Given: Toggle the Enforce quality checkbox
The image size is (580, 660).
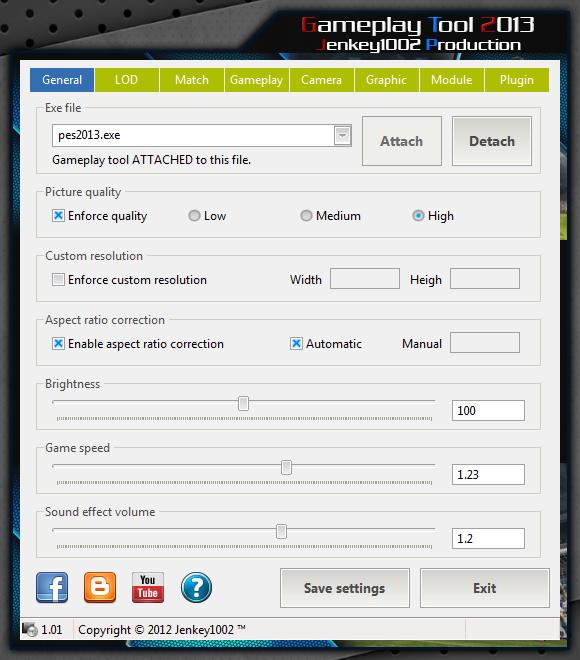Looking at the screenshot, I should 58,216.
